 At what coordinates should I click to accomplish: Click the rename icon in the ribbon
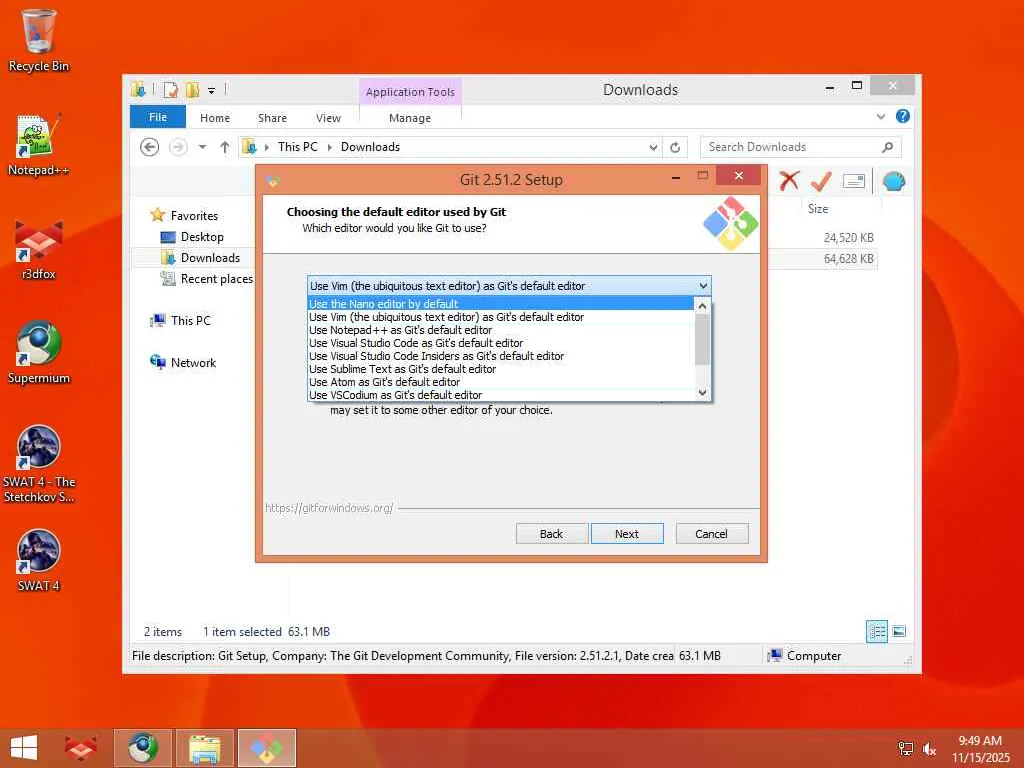coord(854,181)
